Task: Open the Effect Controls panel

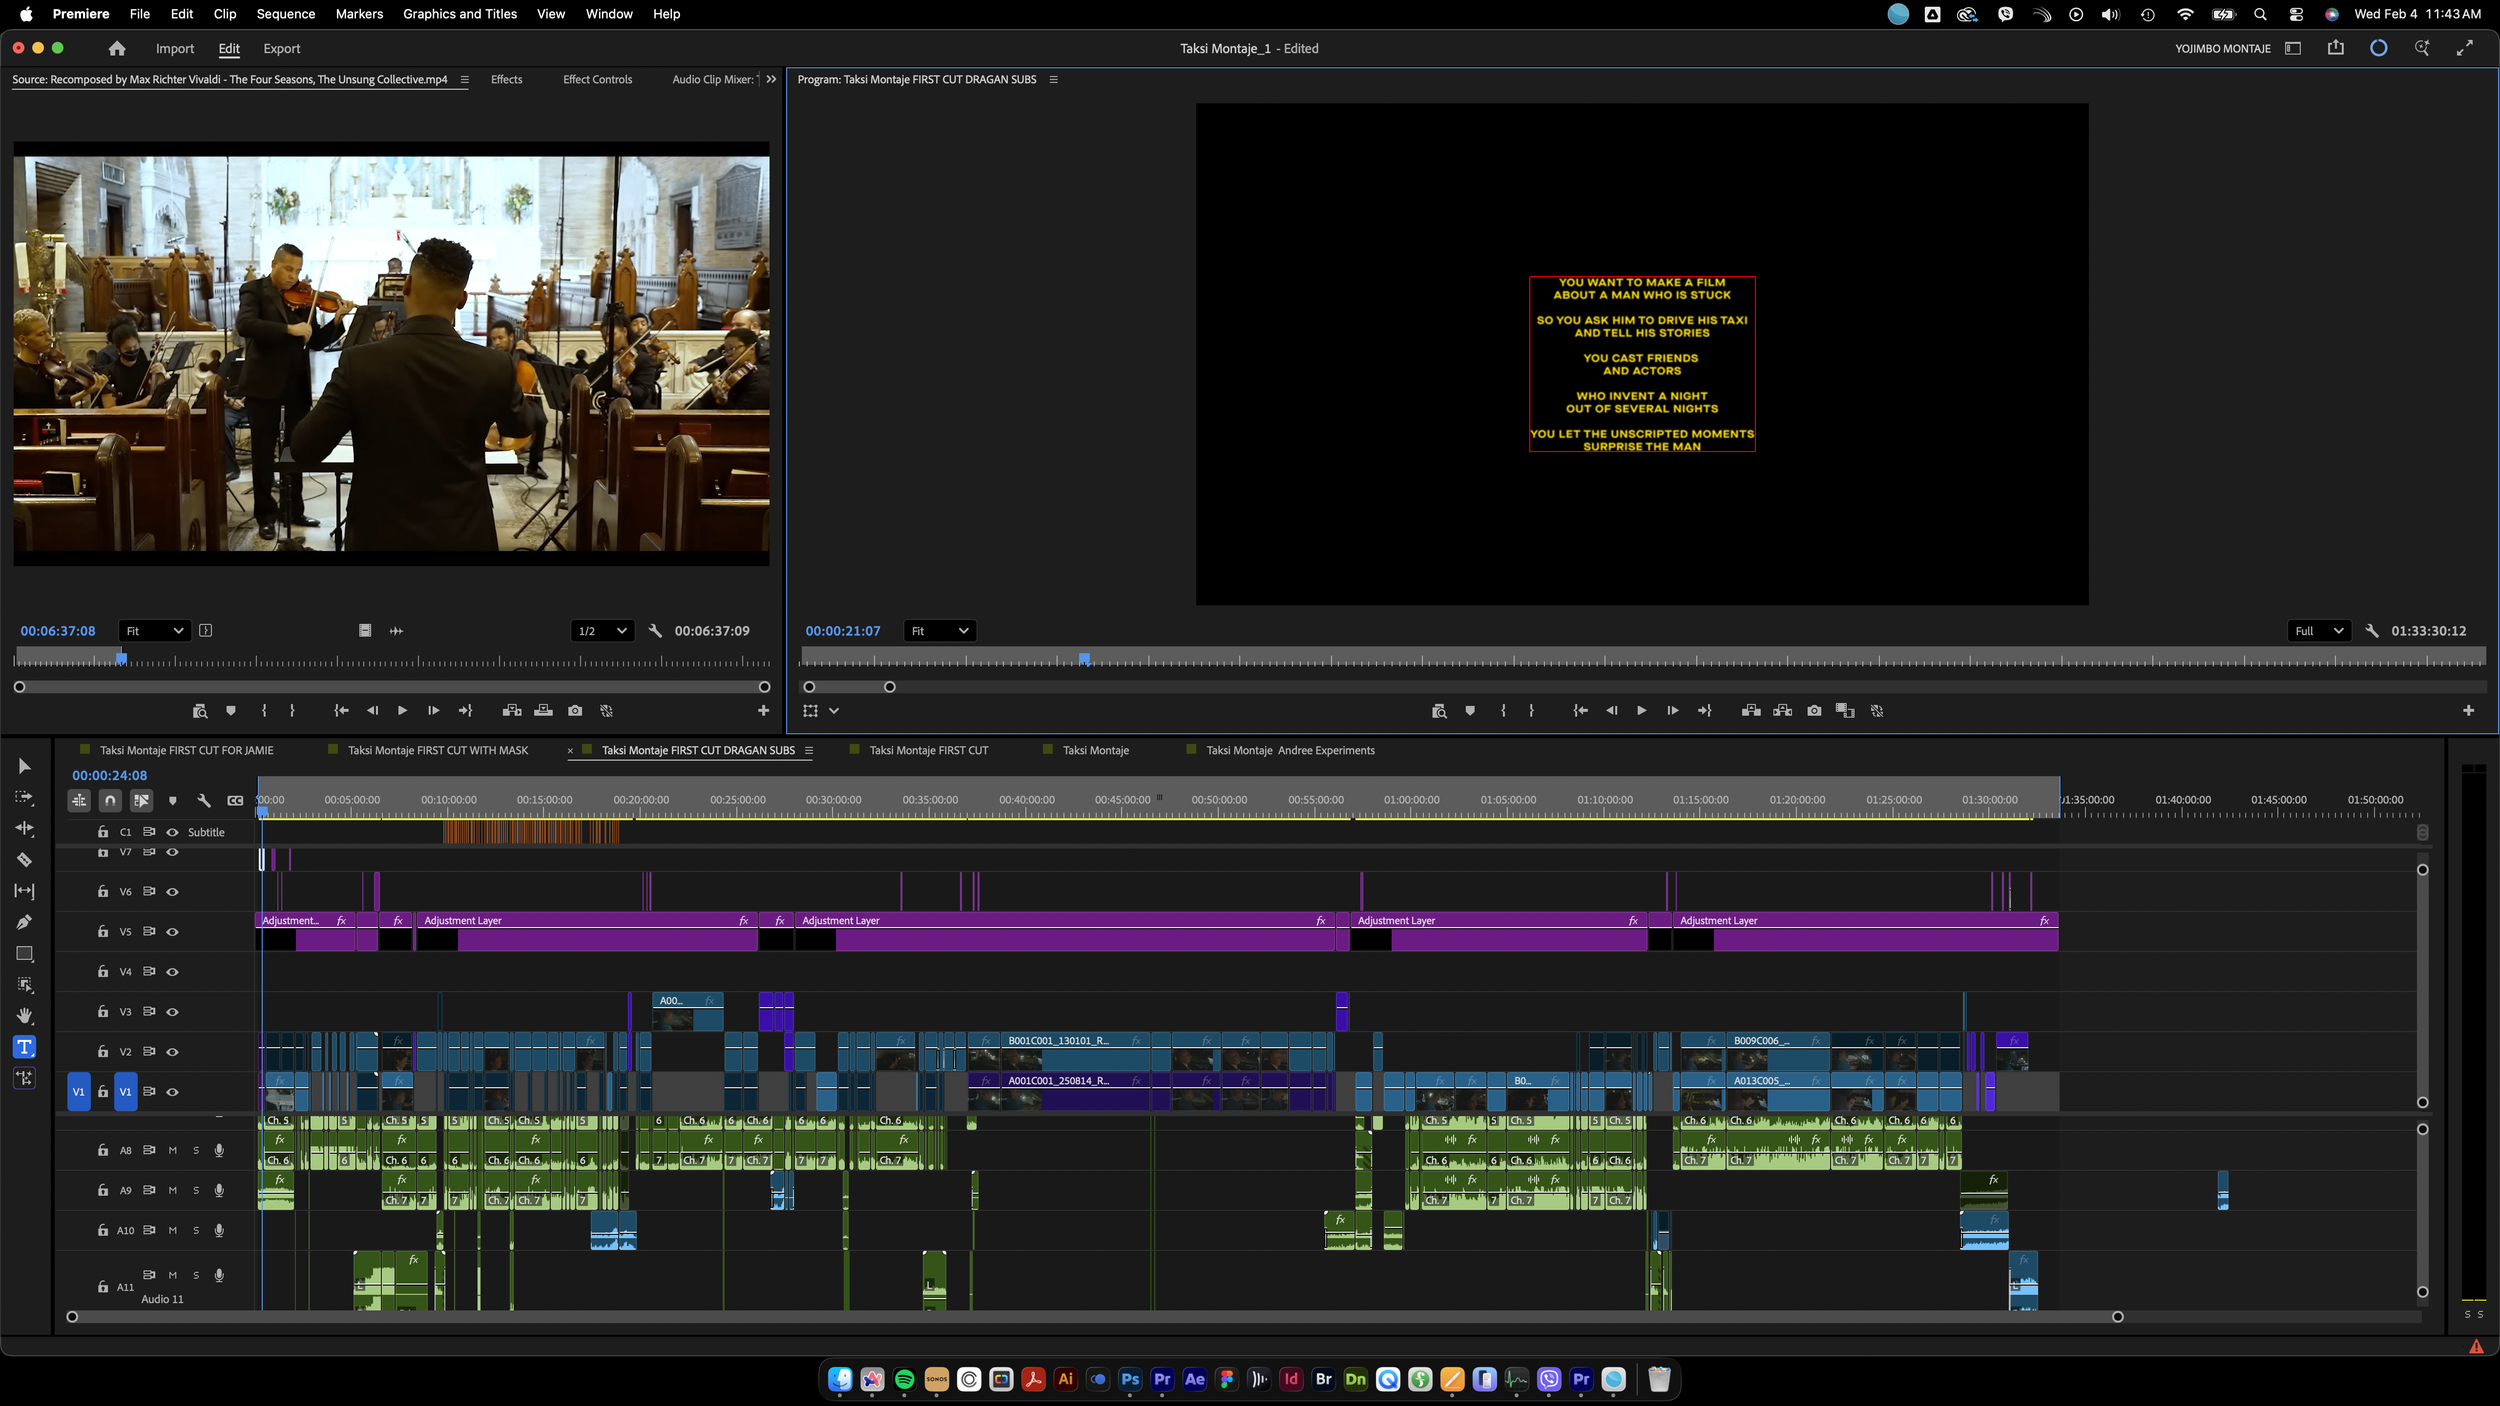Action: (597, 79)
